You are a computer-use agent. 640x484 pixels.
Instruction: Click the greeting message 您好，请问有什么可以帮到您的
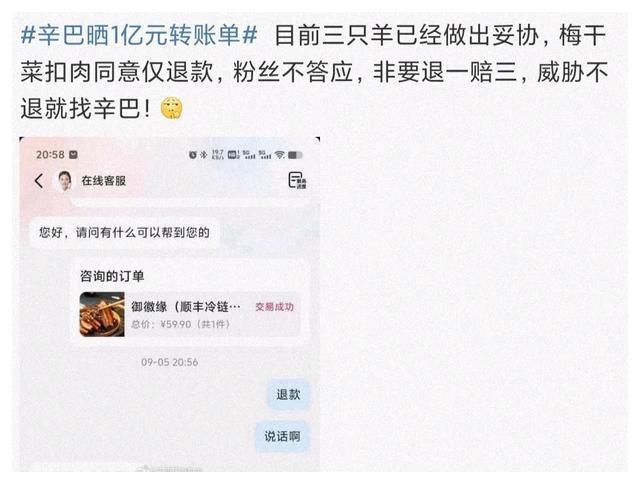(x=124, y=233)
